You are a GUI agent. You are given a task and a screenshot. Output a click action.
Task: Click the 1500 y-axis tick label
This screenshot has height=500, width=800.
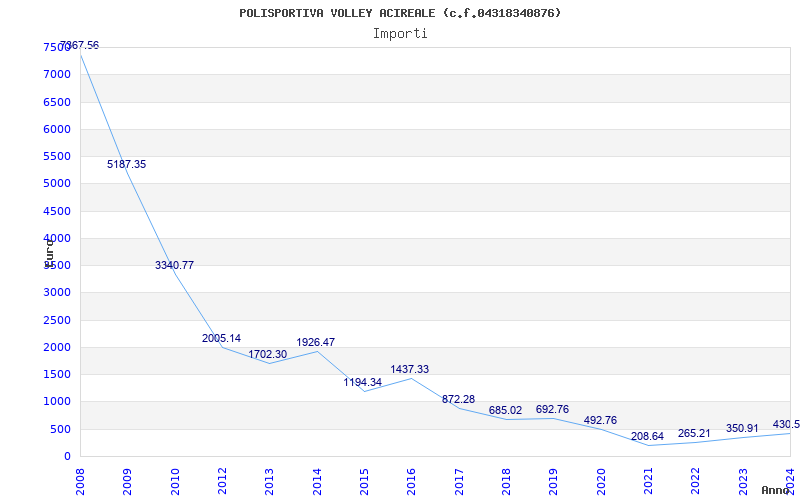click(57, 374)
